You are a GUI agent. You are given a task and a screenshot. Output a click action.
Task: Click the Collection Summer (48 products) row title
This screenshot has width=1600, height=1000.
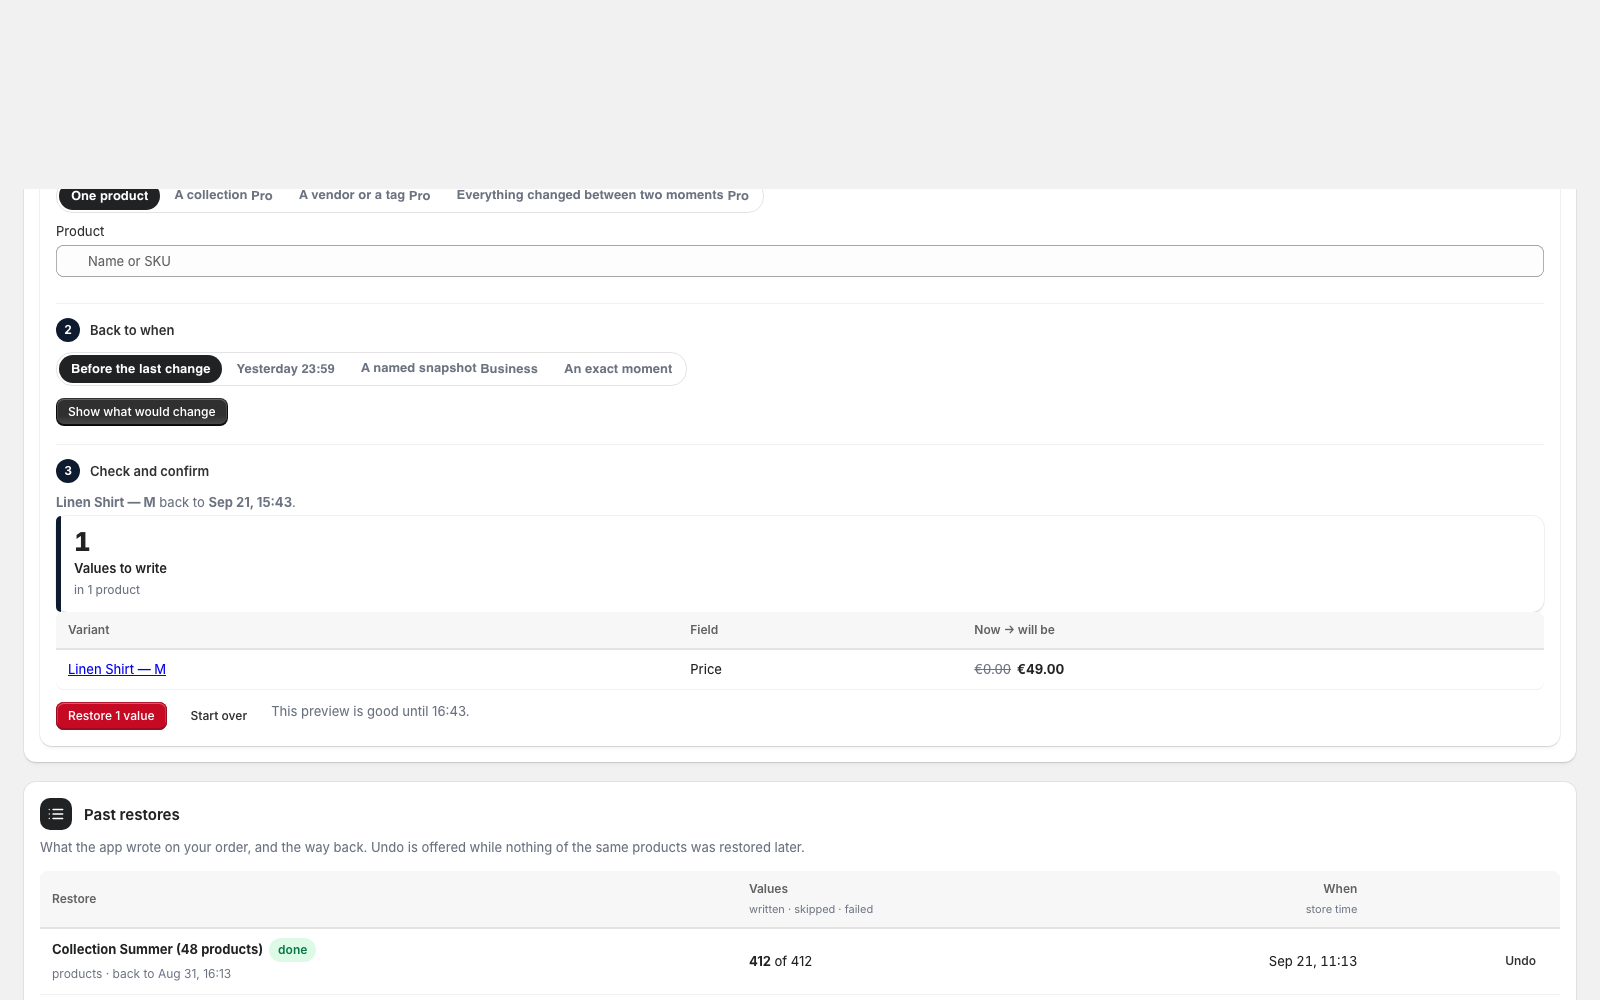pos(157,949)
